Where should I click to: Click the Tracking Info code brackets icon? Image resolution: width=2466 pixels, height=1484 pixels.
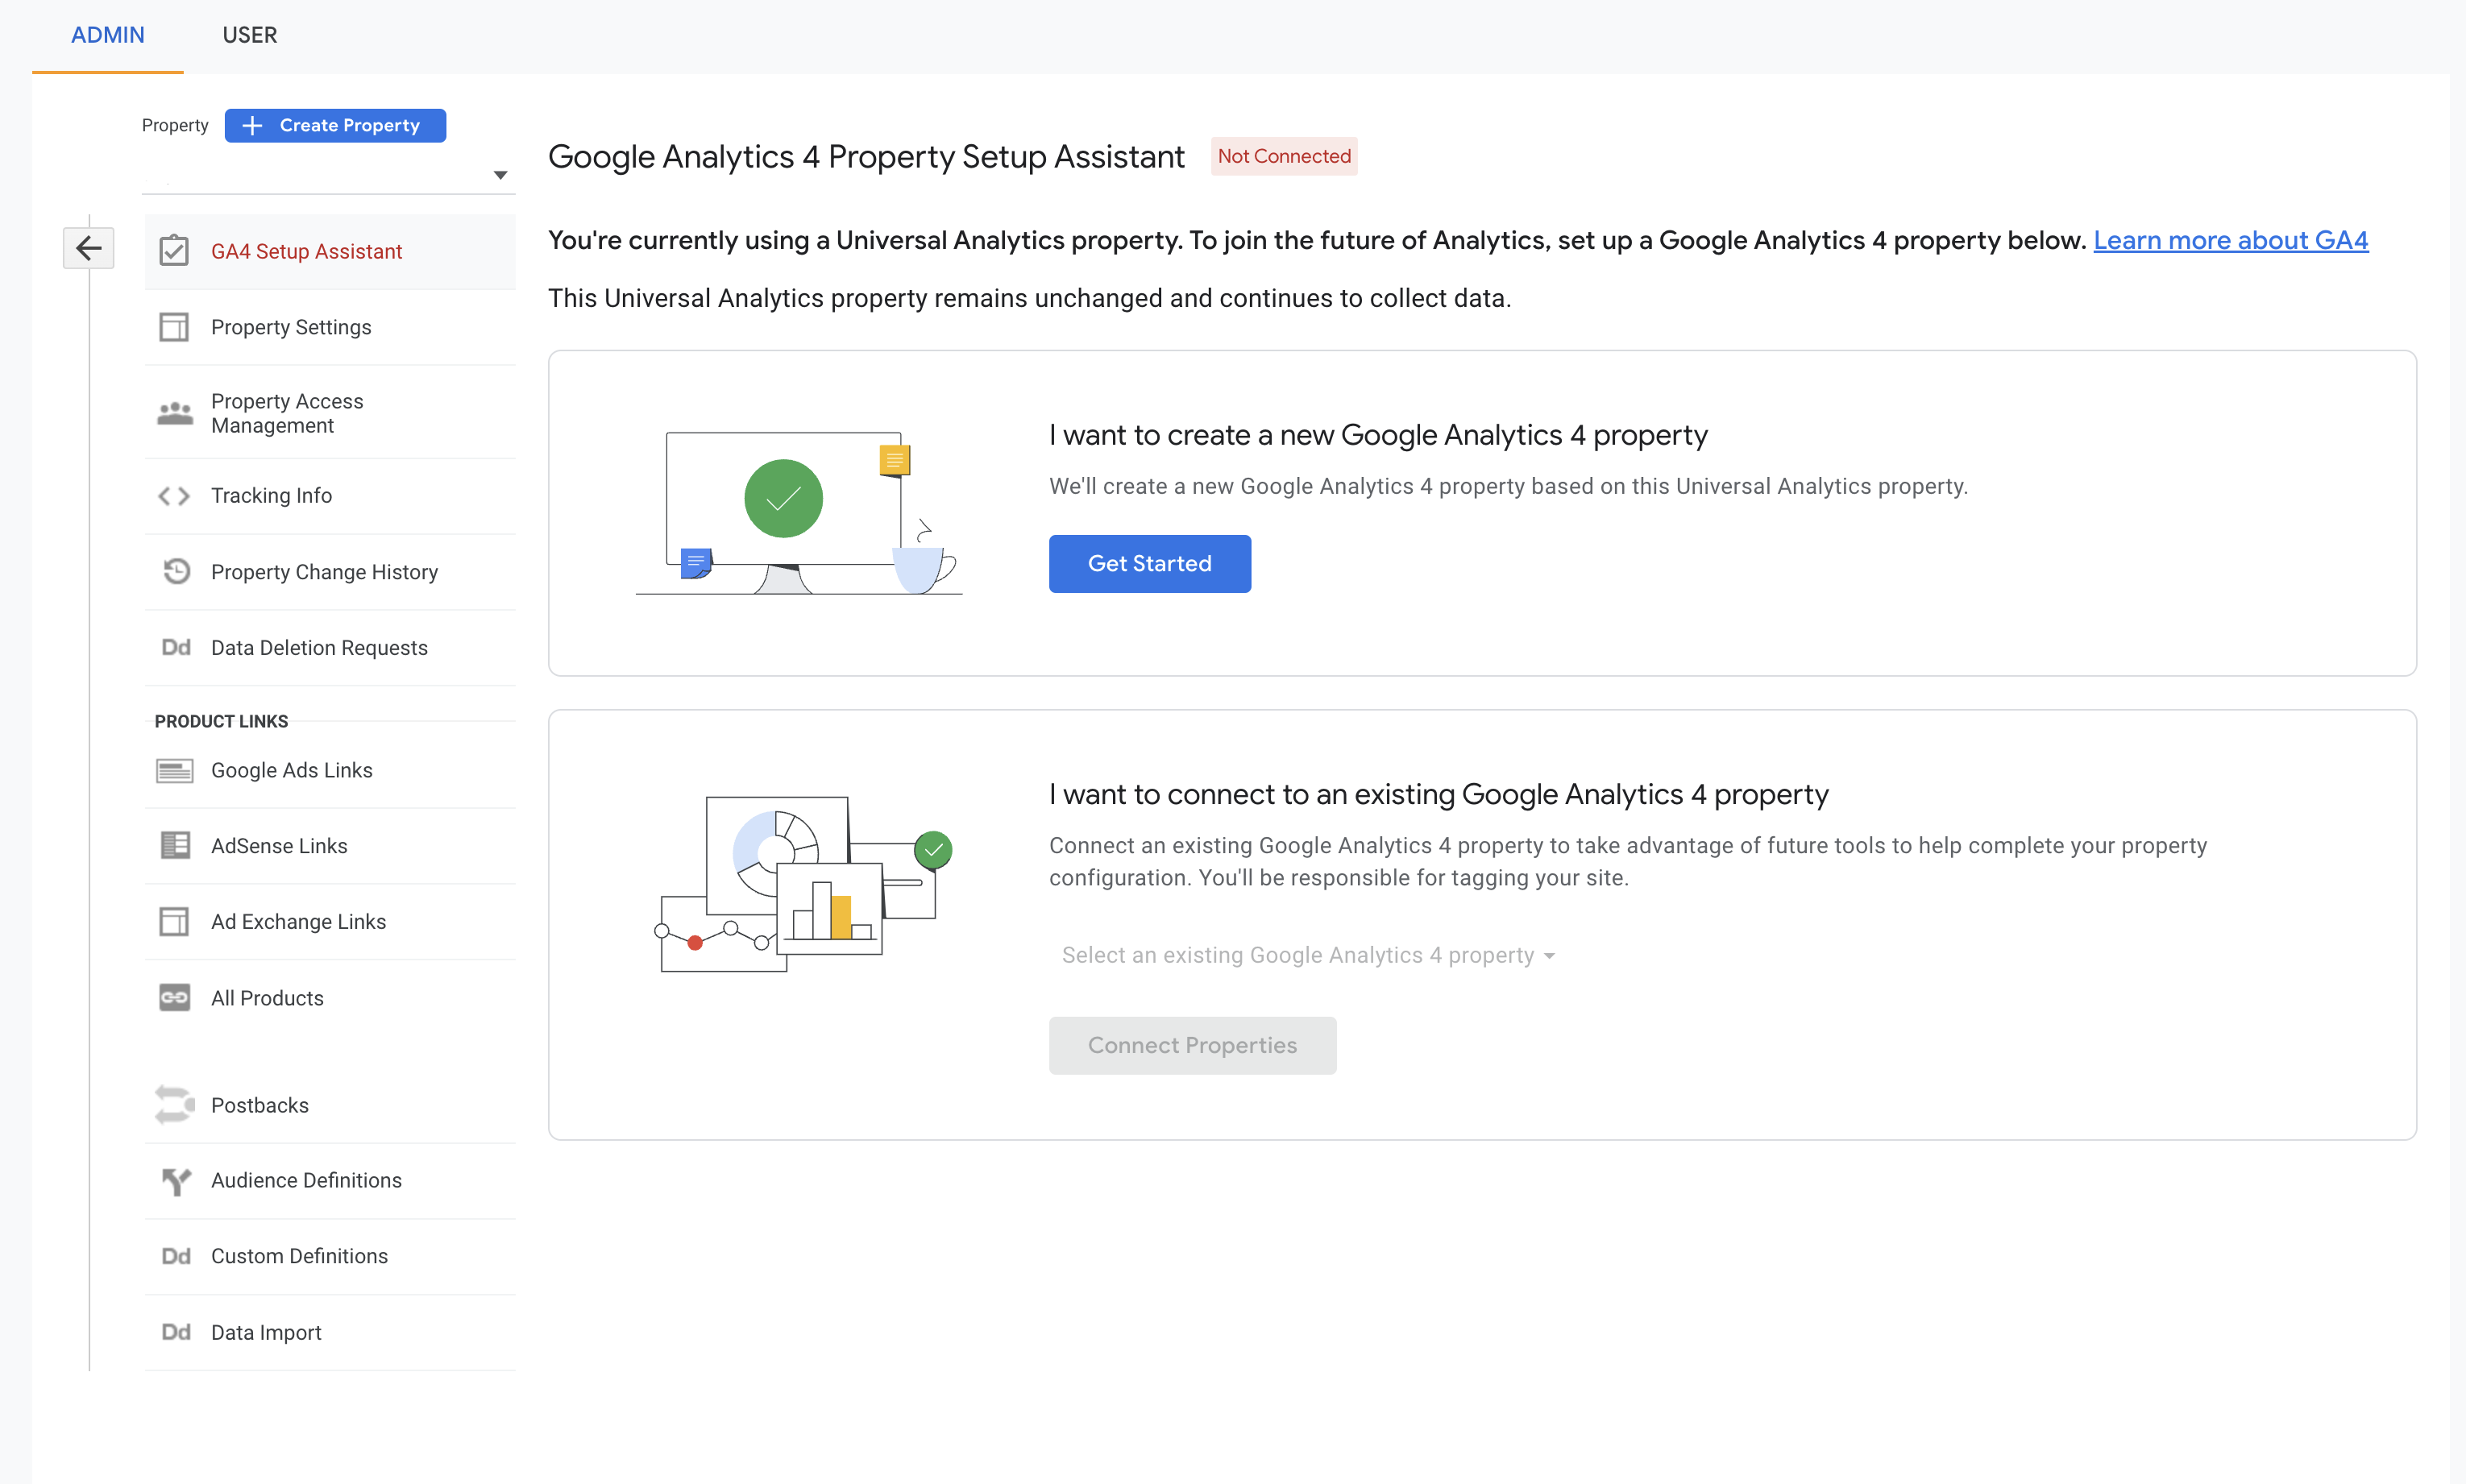[x=174, y=496]
